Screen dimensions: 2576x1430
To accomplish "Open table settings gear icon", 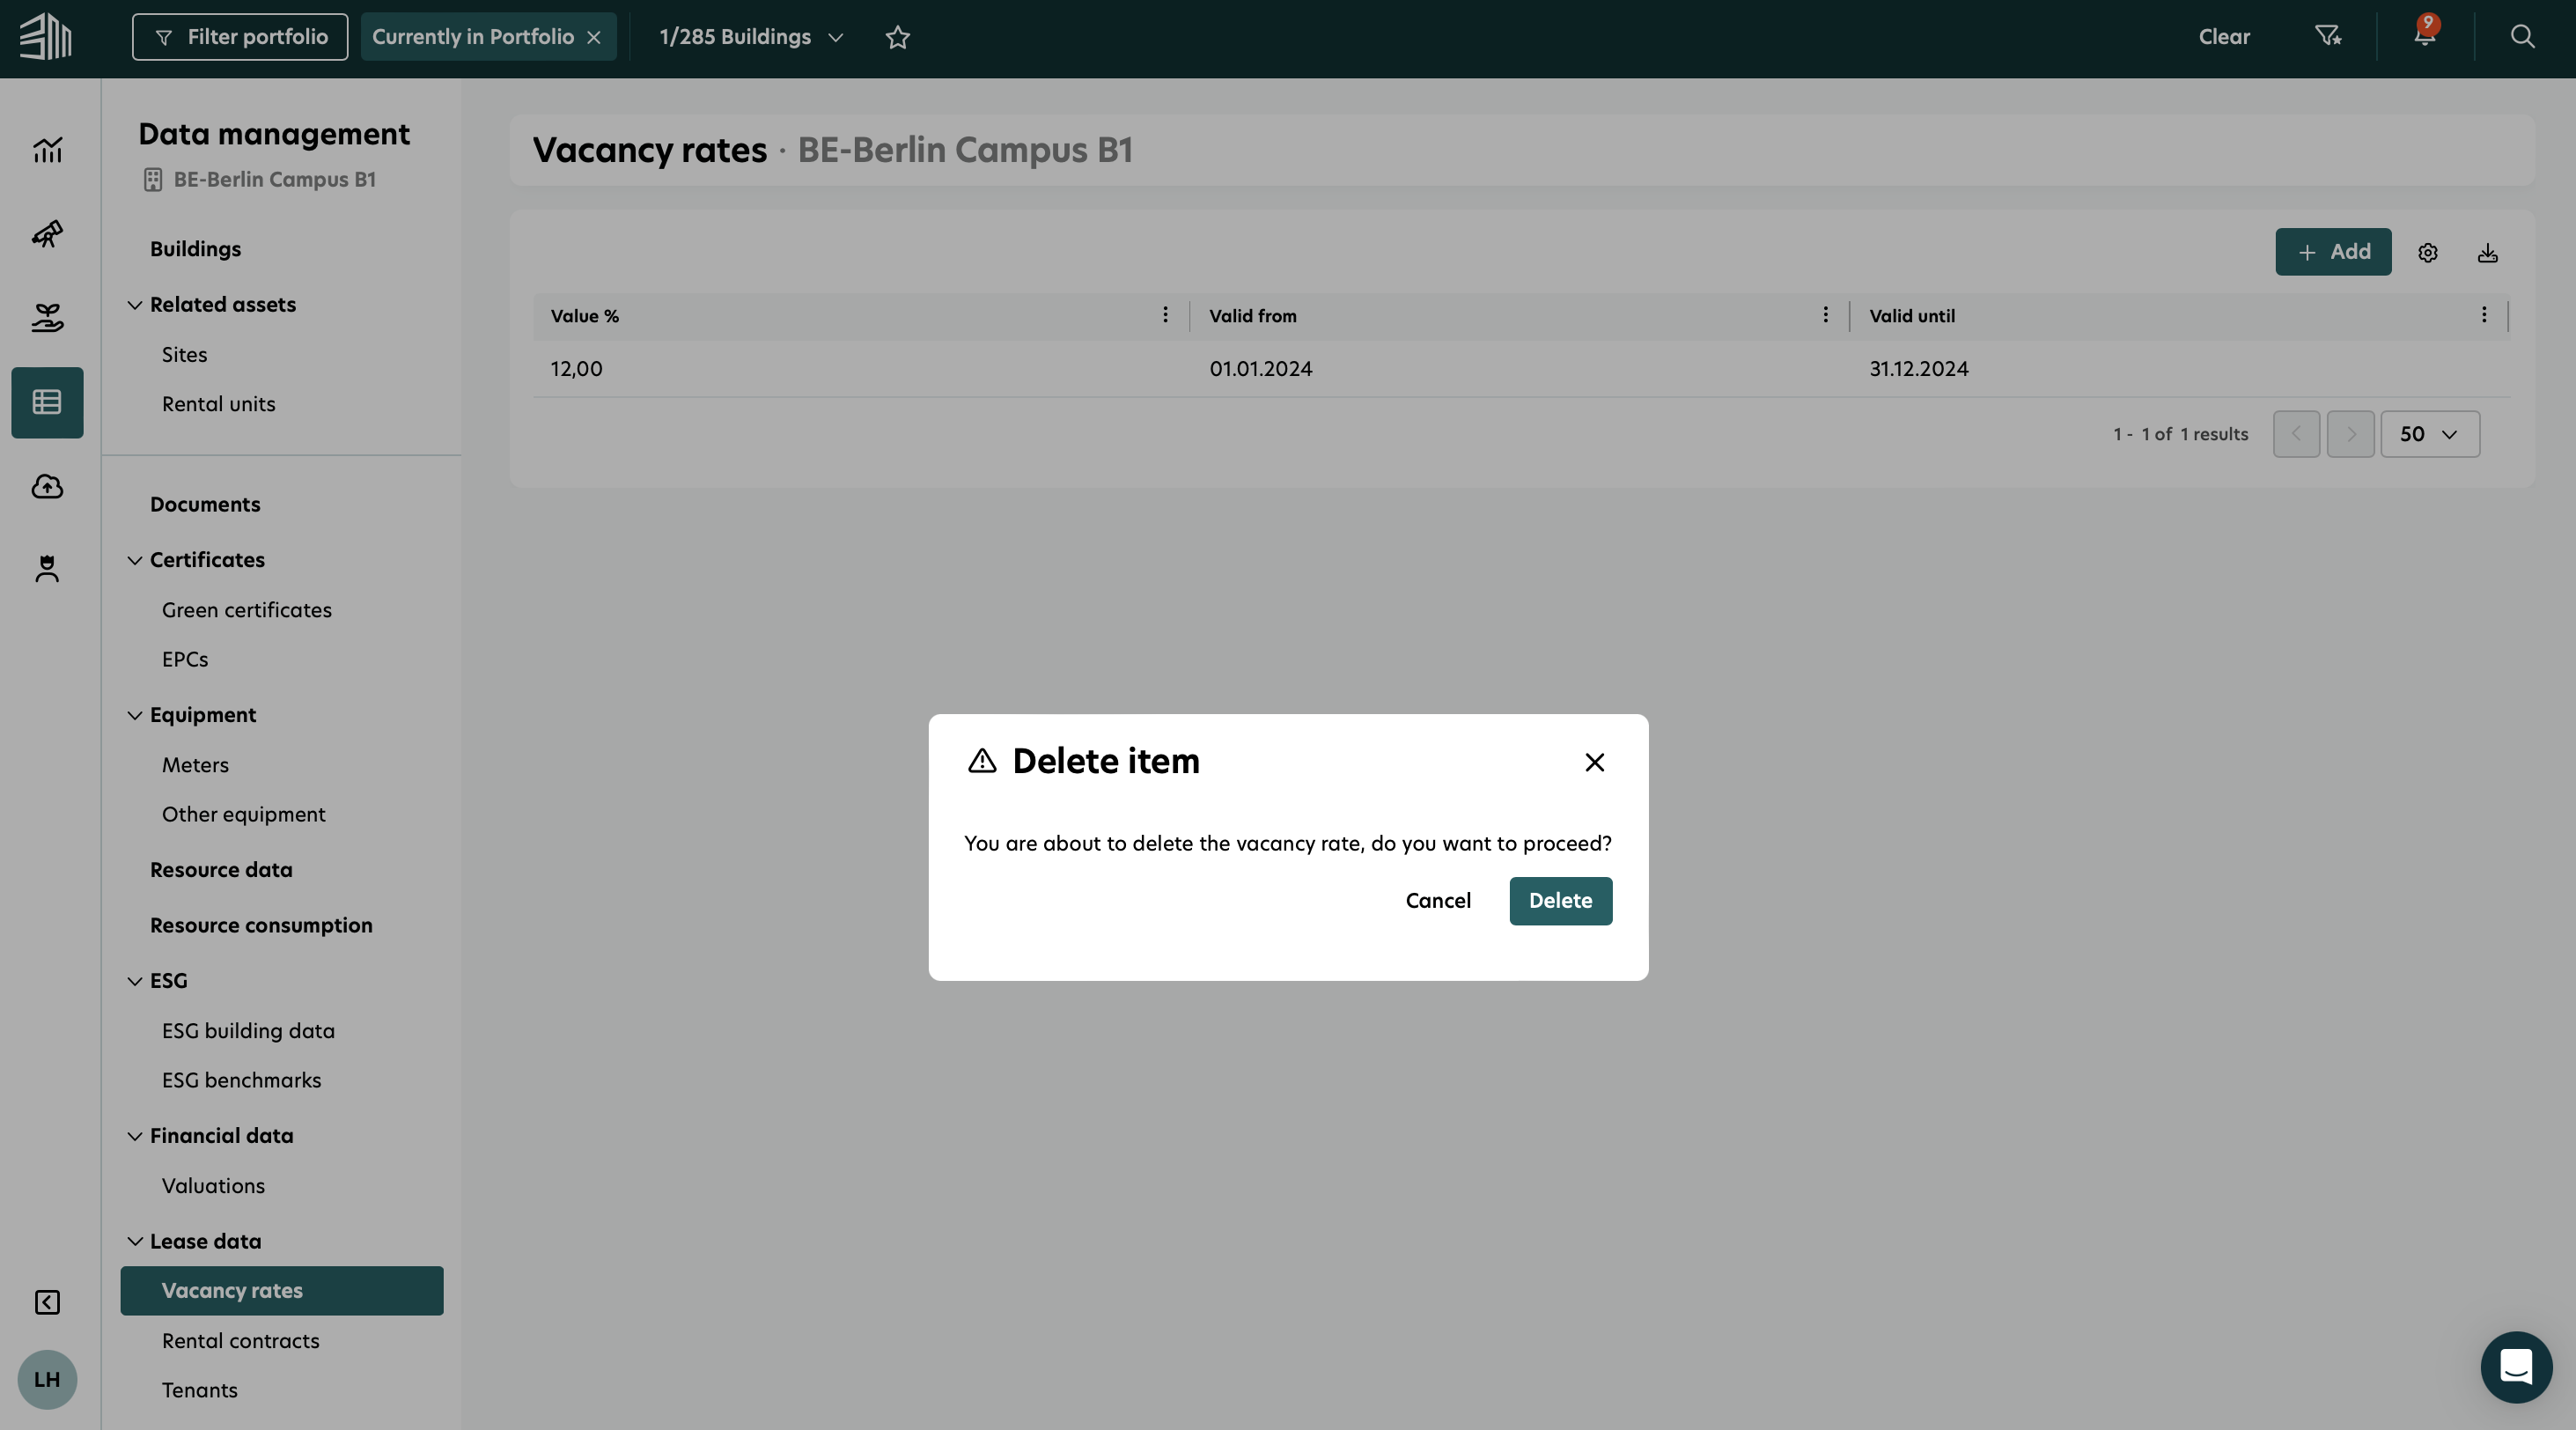I will pyautogui.click(x=2427, y=253).
